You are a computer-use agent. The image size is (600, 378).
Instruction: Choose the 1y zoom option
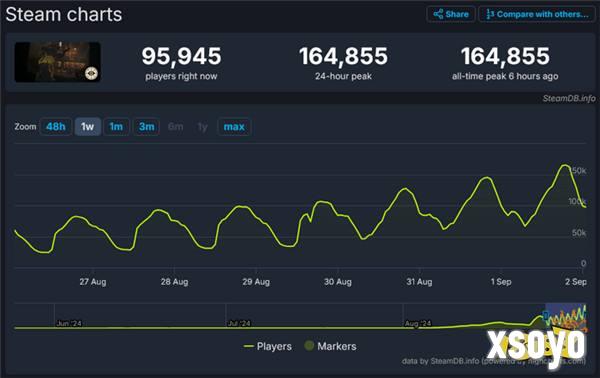tap(203, 127)
